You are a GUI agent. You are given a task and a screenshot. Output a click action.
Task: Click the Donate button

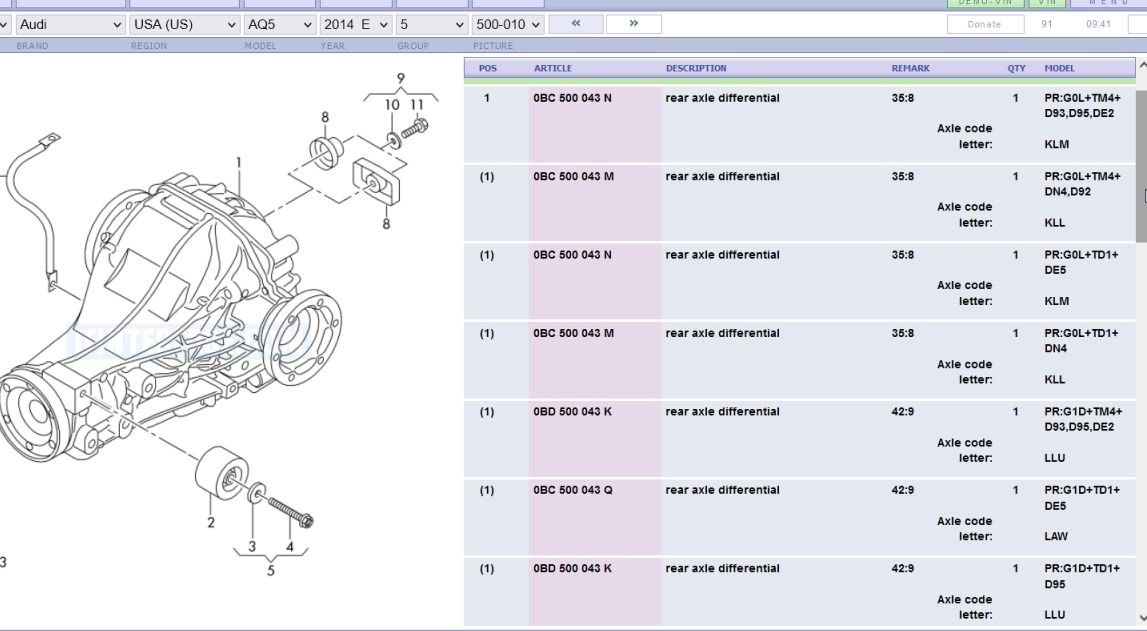[984, 23]
